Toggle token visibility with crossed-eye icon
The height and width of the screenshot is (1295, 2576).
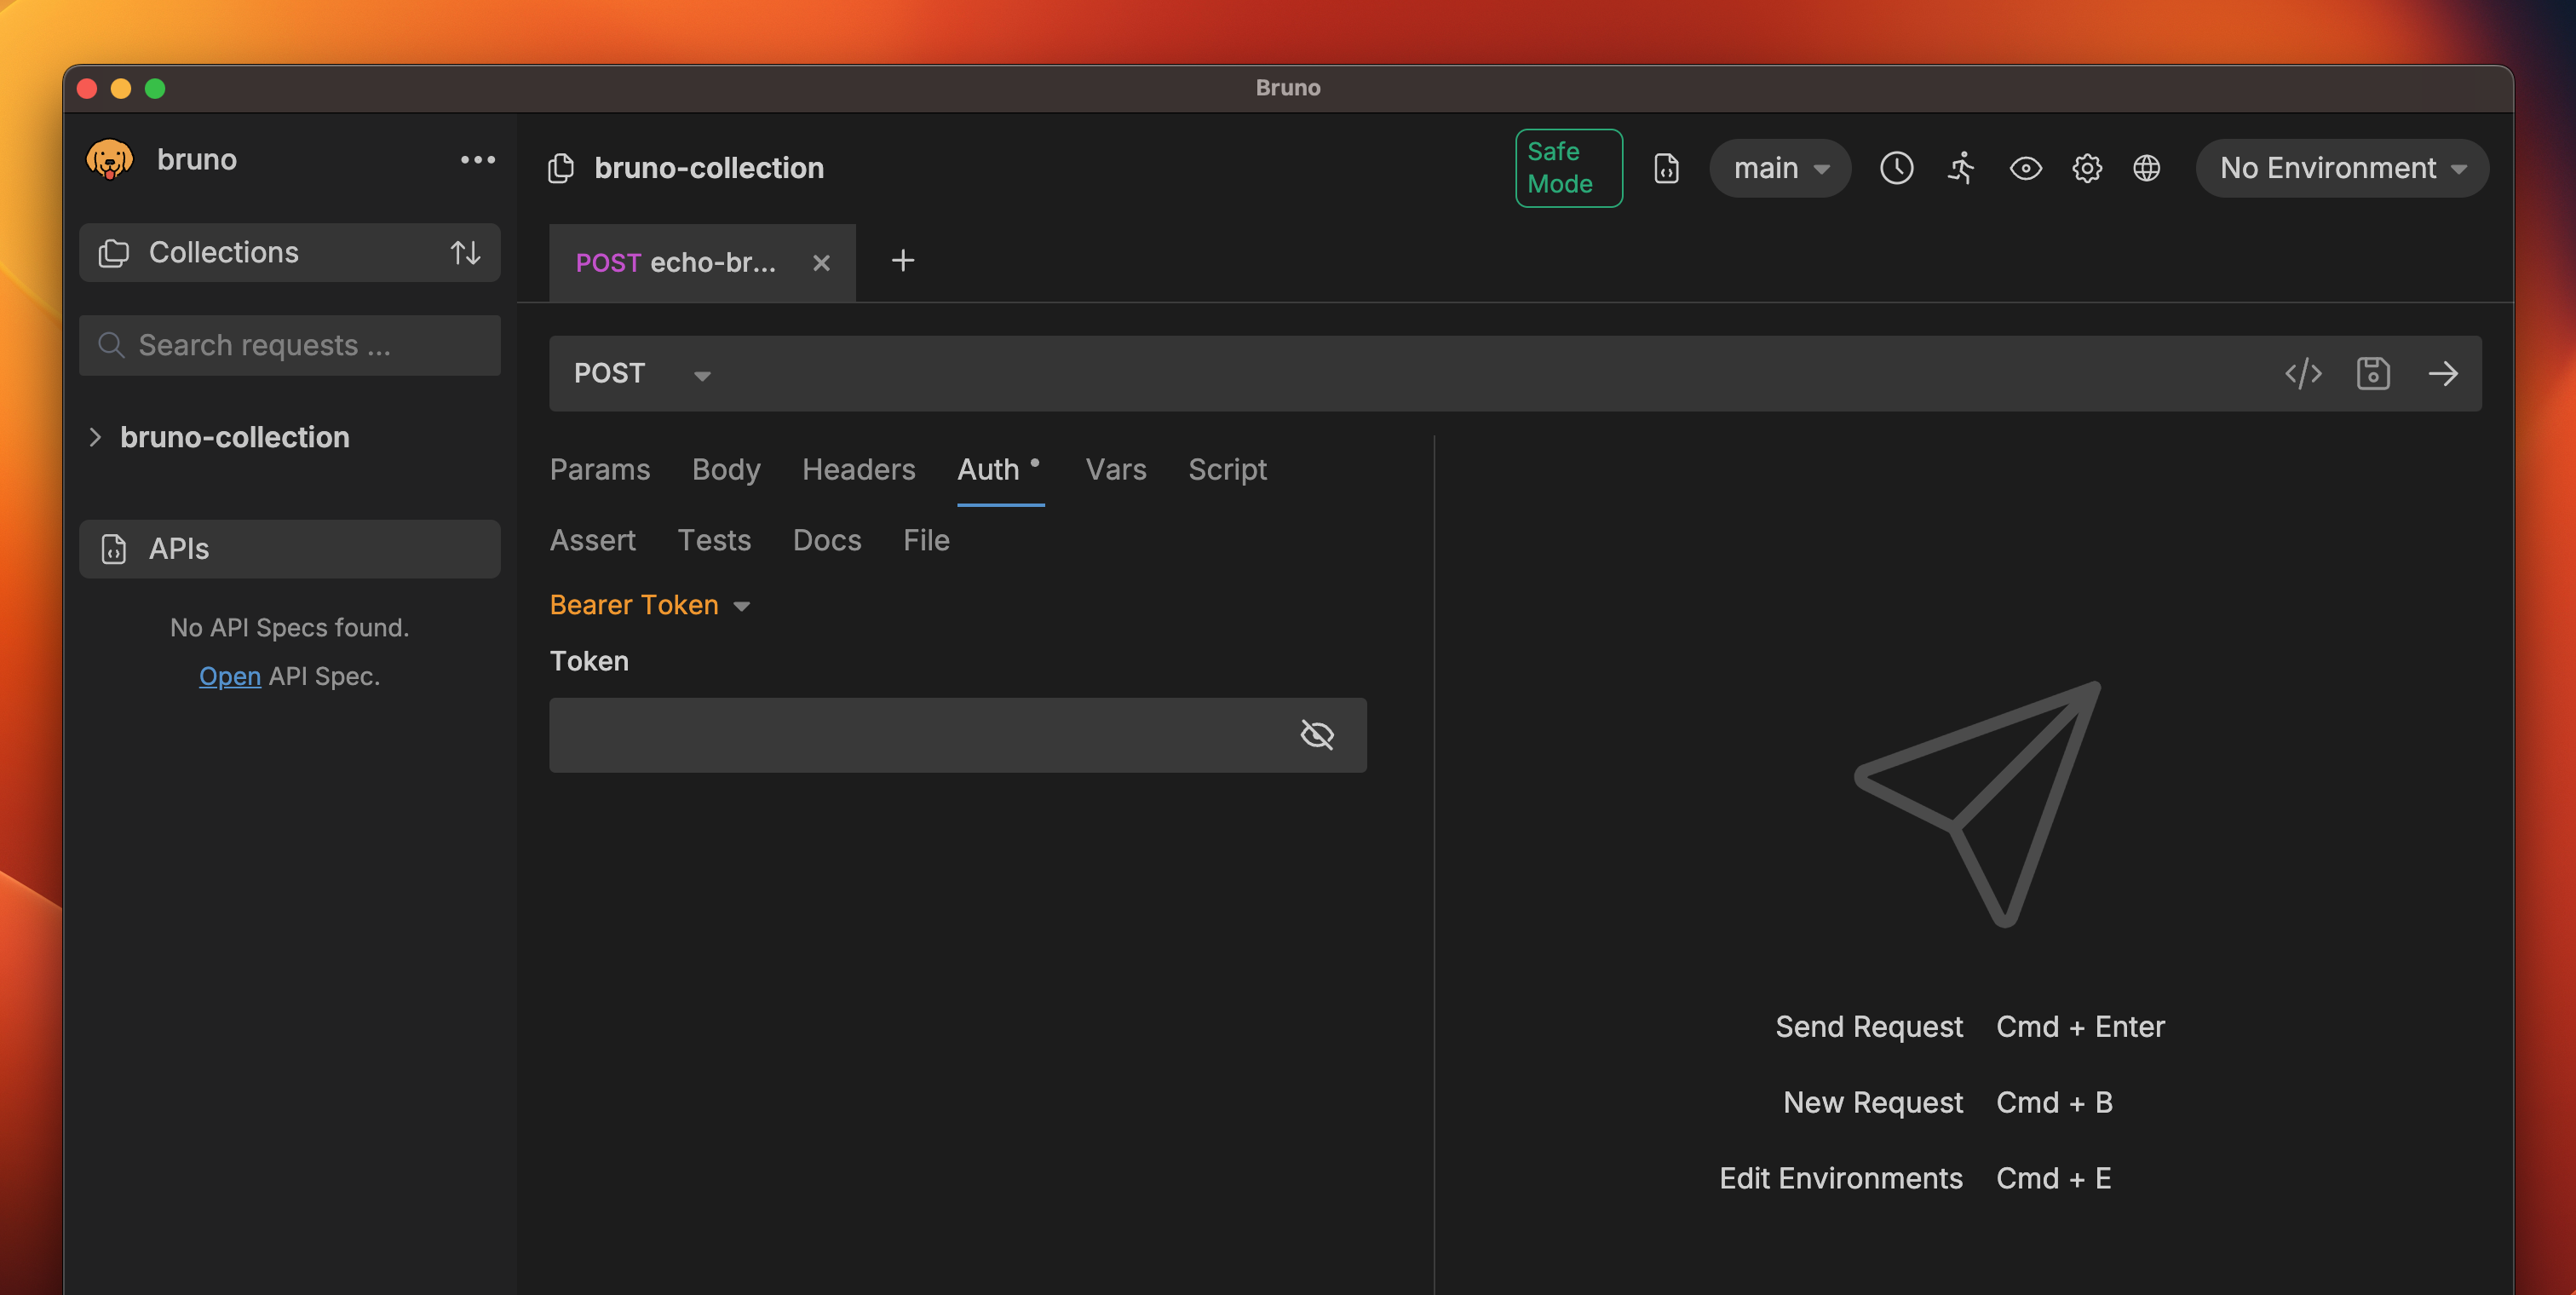point(1316,735)
